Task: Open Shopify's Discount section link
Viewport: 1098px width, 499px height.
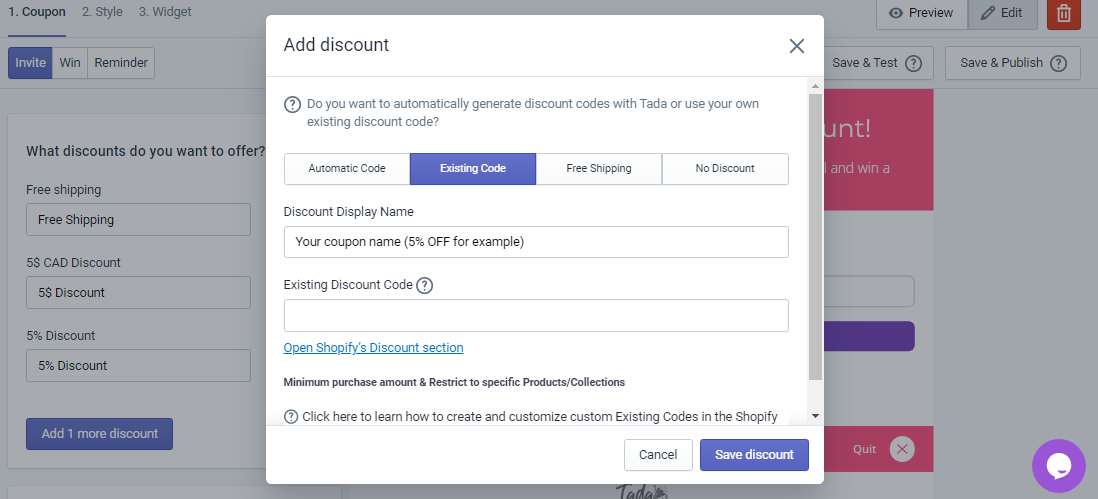Action: coord(373,348)
